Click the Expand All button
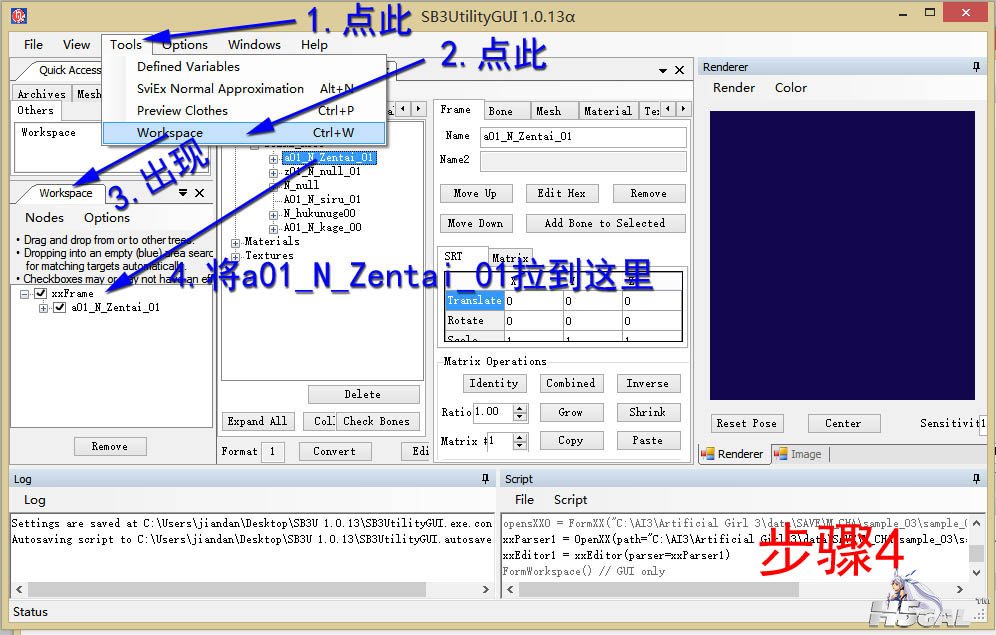The width and height of the screenshot is (996, 635). (x=257, y=421)
